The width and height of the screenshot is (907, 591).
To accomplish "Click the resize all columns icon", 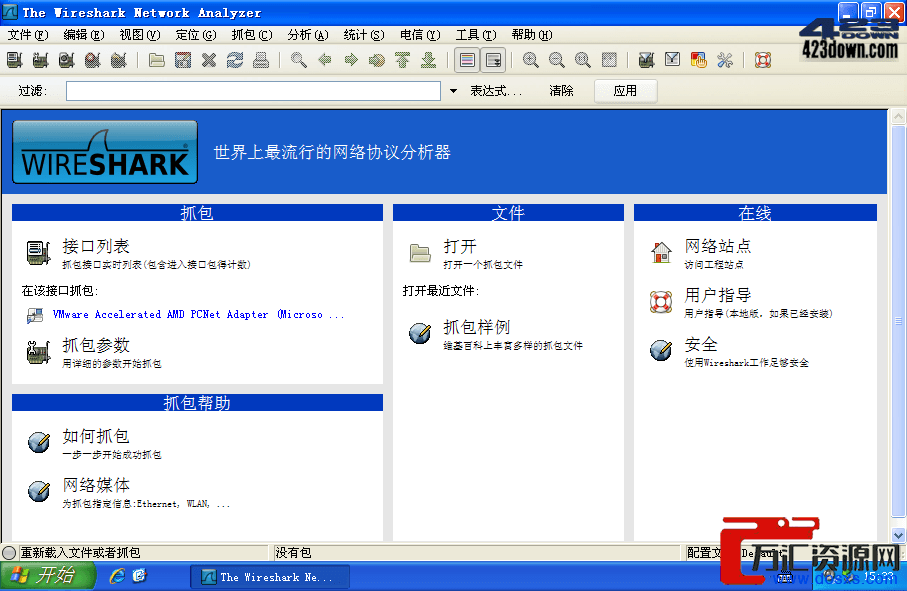I will 609,60.
